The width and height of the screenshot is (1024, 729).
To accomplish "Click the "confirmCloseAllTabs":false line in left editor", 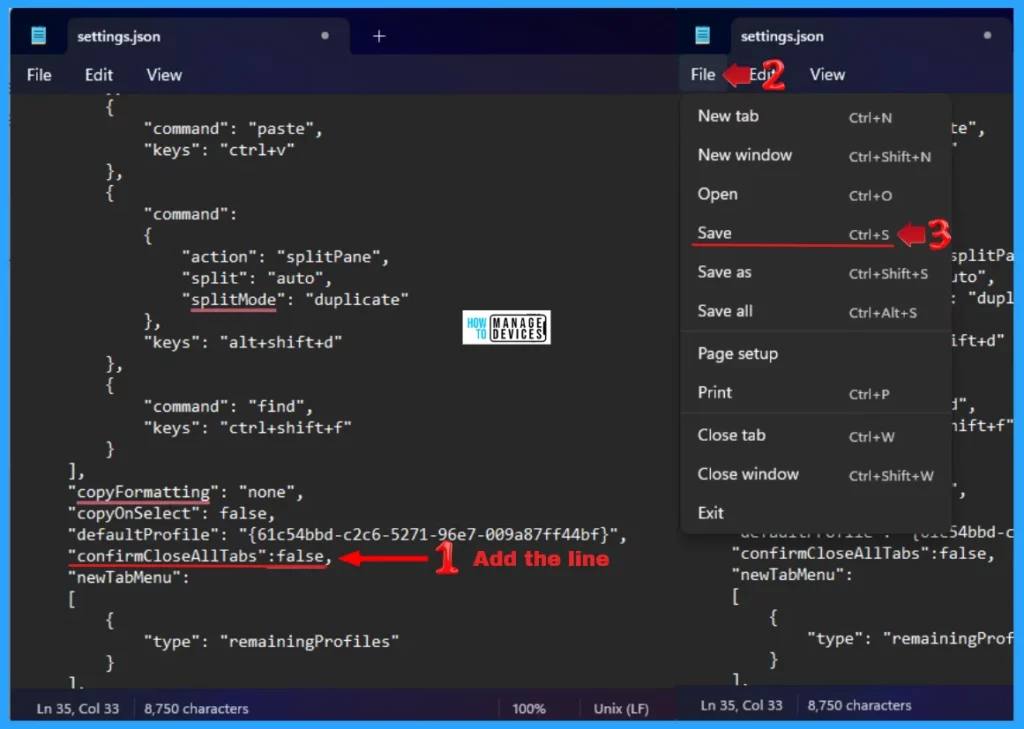I will point(200,557).
